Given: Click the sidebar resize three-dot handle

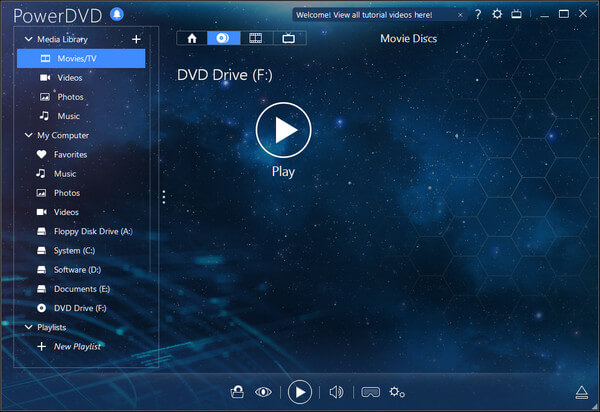Looking at the screenshot, I should pos(164,197).
